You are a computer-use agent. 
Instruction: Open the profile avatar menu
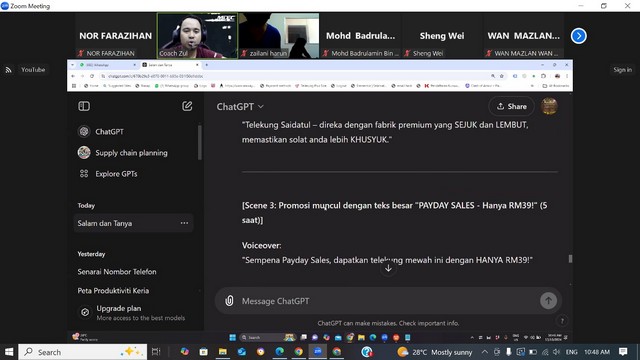coord(549,106)
